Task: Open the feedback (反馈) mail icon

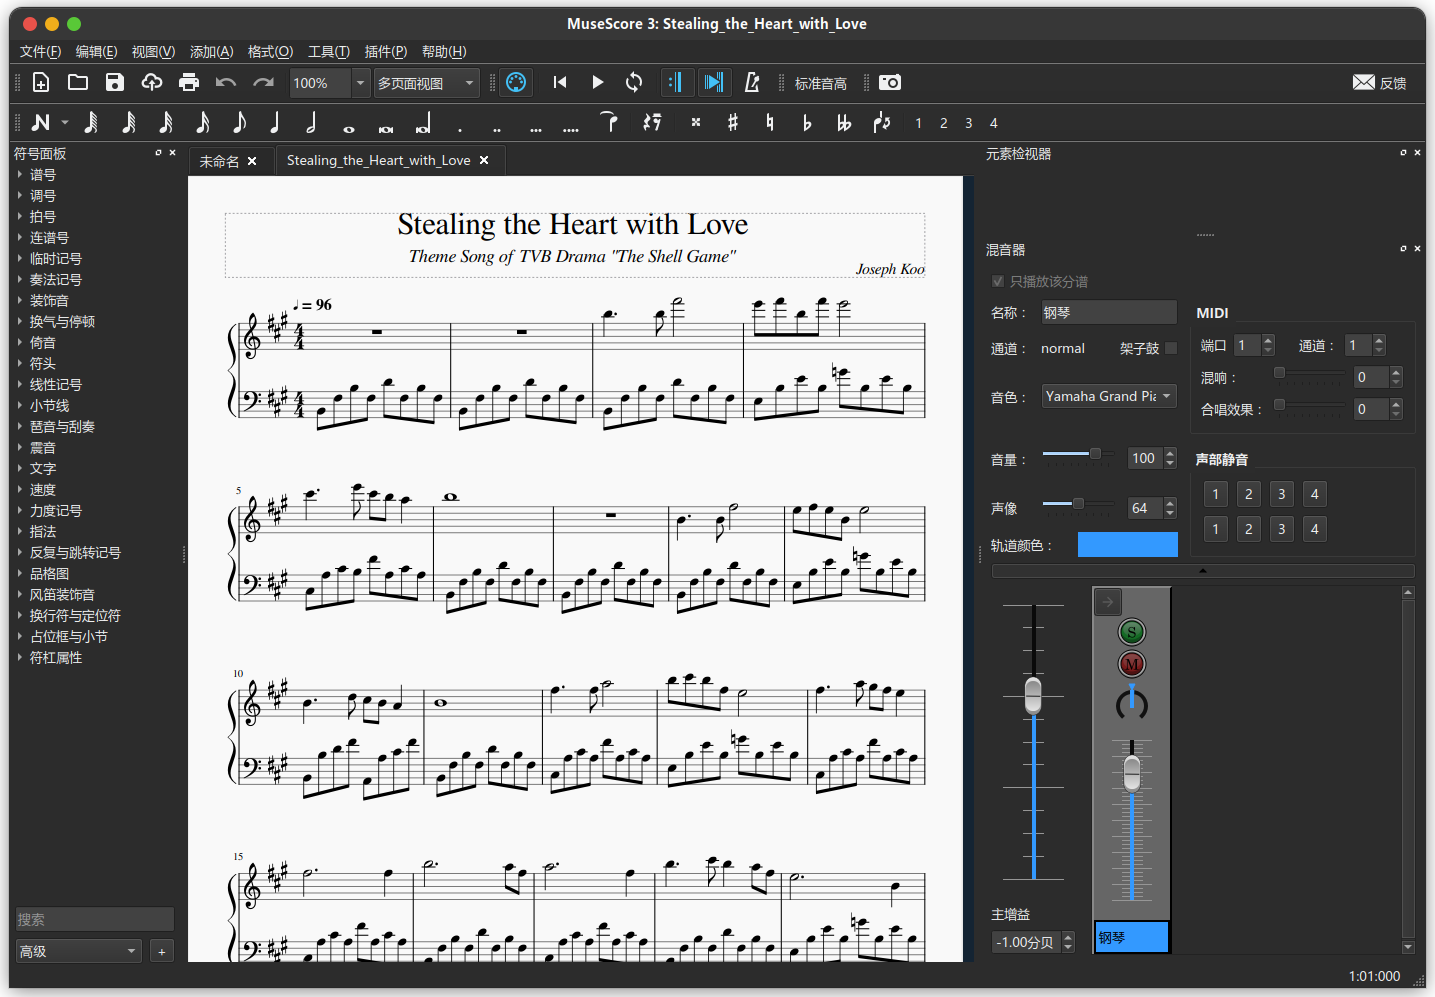Action: point(1364,82)
